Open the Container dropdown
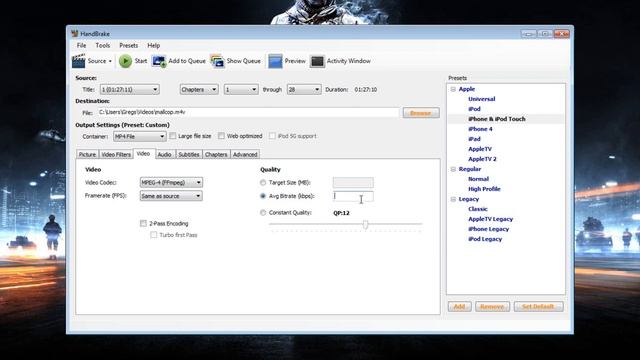The width and height of the screenshot is (640, 360). tap(139, 136)
